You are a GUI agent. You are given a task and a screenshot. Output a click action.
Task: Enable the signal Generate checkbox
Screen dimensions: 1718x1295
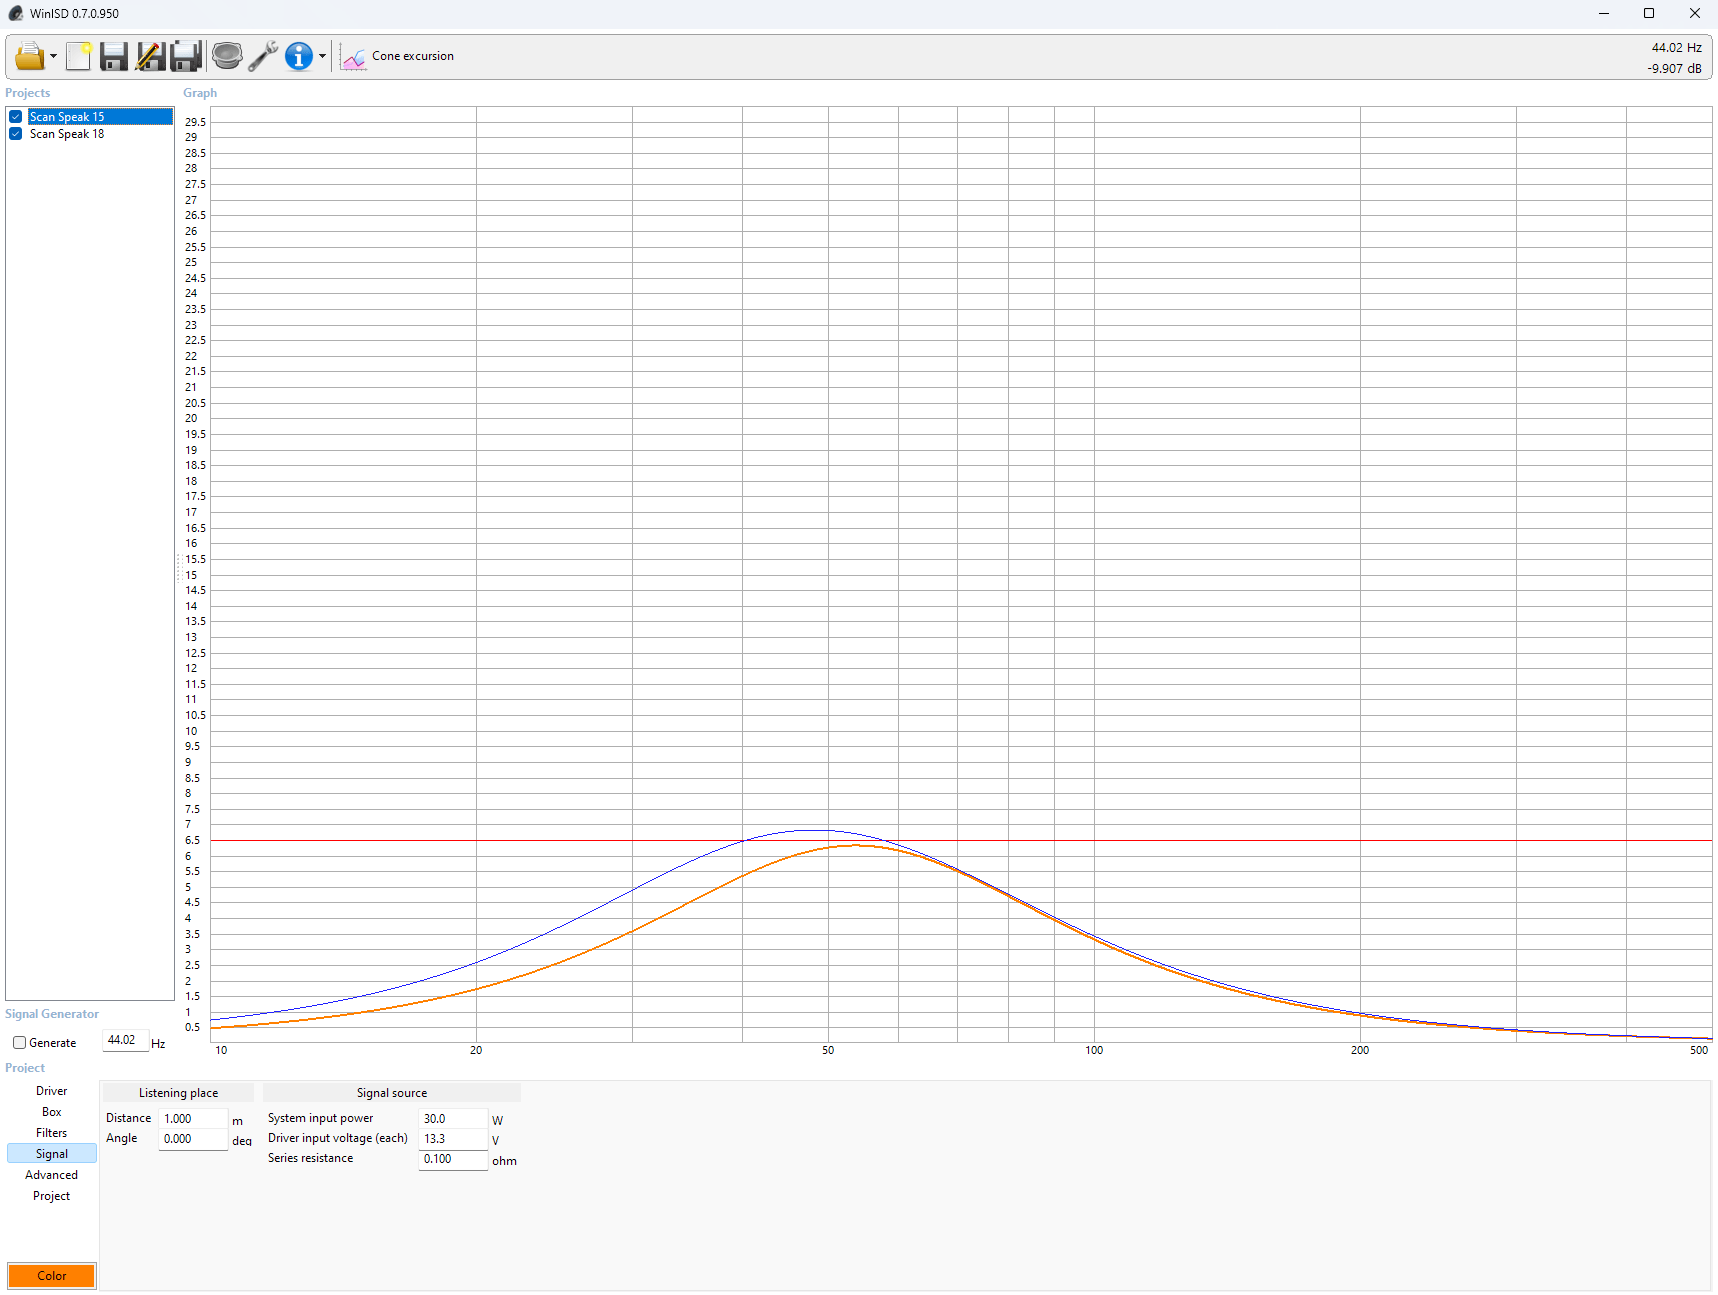(19, 1042)
